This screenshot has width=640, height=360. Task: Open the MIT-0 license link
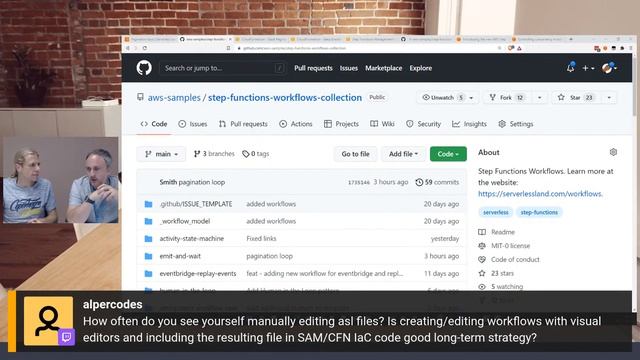504,246
